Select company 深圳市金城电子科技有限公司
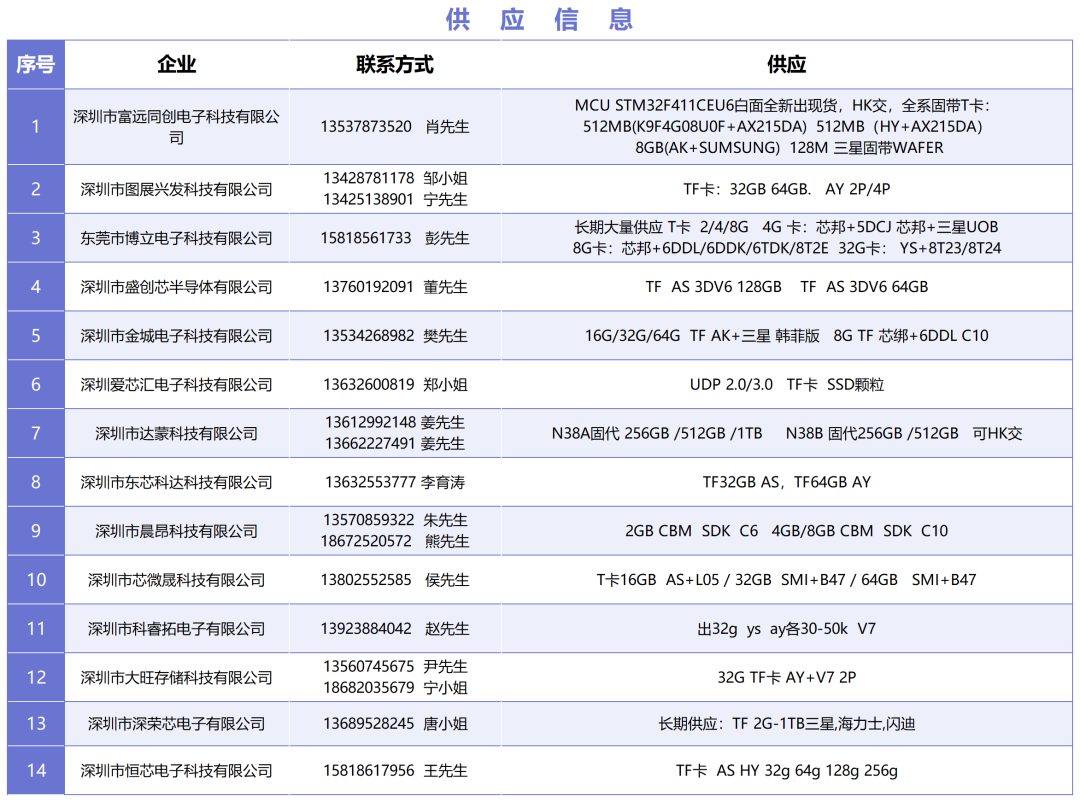Screen dimensions: 1080x802 [x=177, y=336]
